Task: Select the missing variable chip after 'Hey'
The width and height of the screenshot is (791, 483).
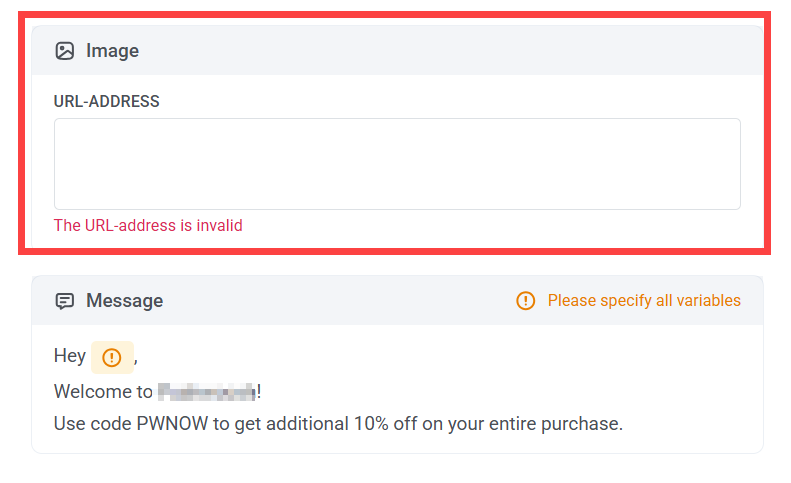Action: pyautogui.click(x=112, y=357)
